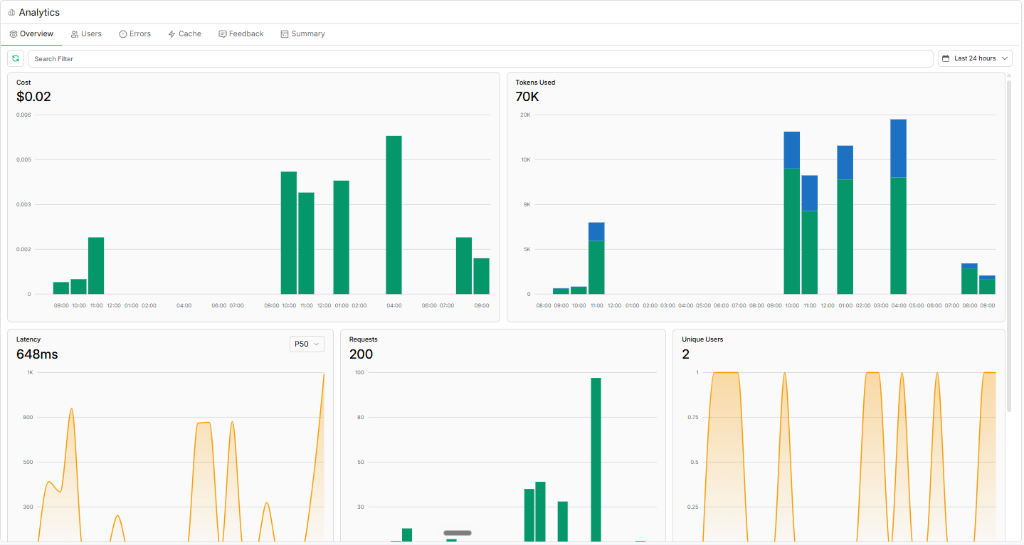Viewport: 1024px width, 545px height.
Task: Click the 648ms latency value
Action: tap(37, 354)
